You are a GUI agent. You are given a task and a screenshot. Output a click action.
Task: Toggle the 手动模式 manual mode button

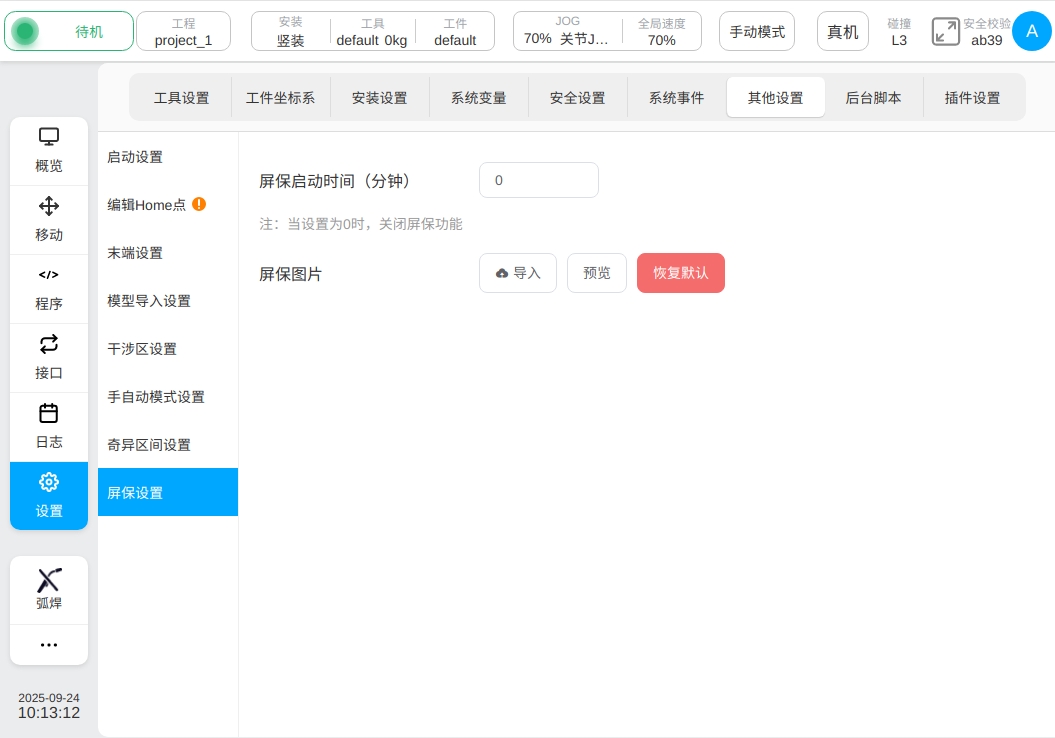757,31
